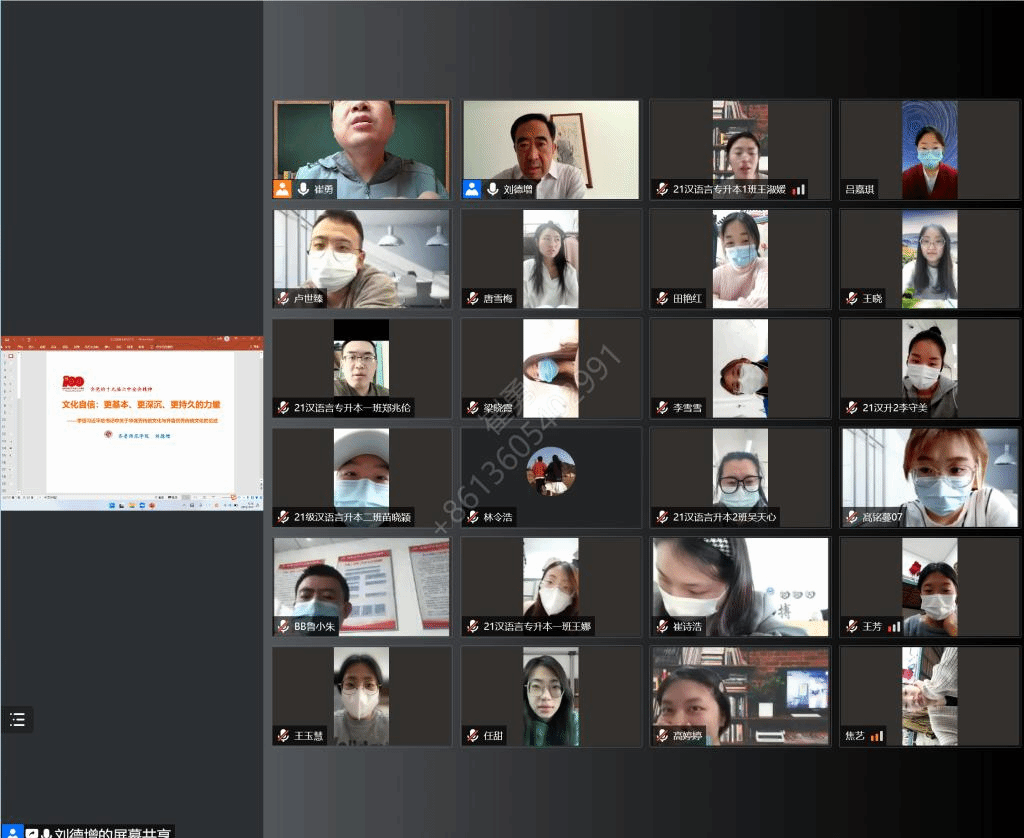
Task: Open the shared PowerPoint screen thumbnail
Action: [x=131, y=423]
